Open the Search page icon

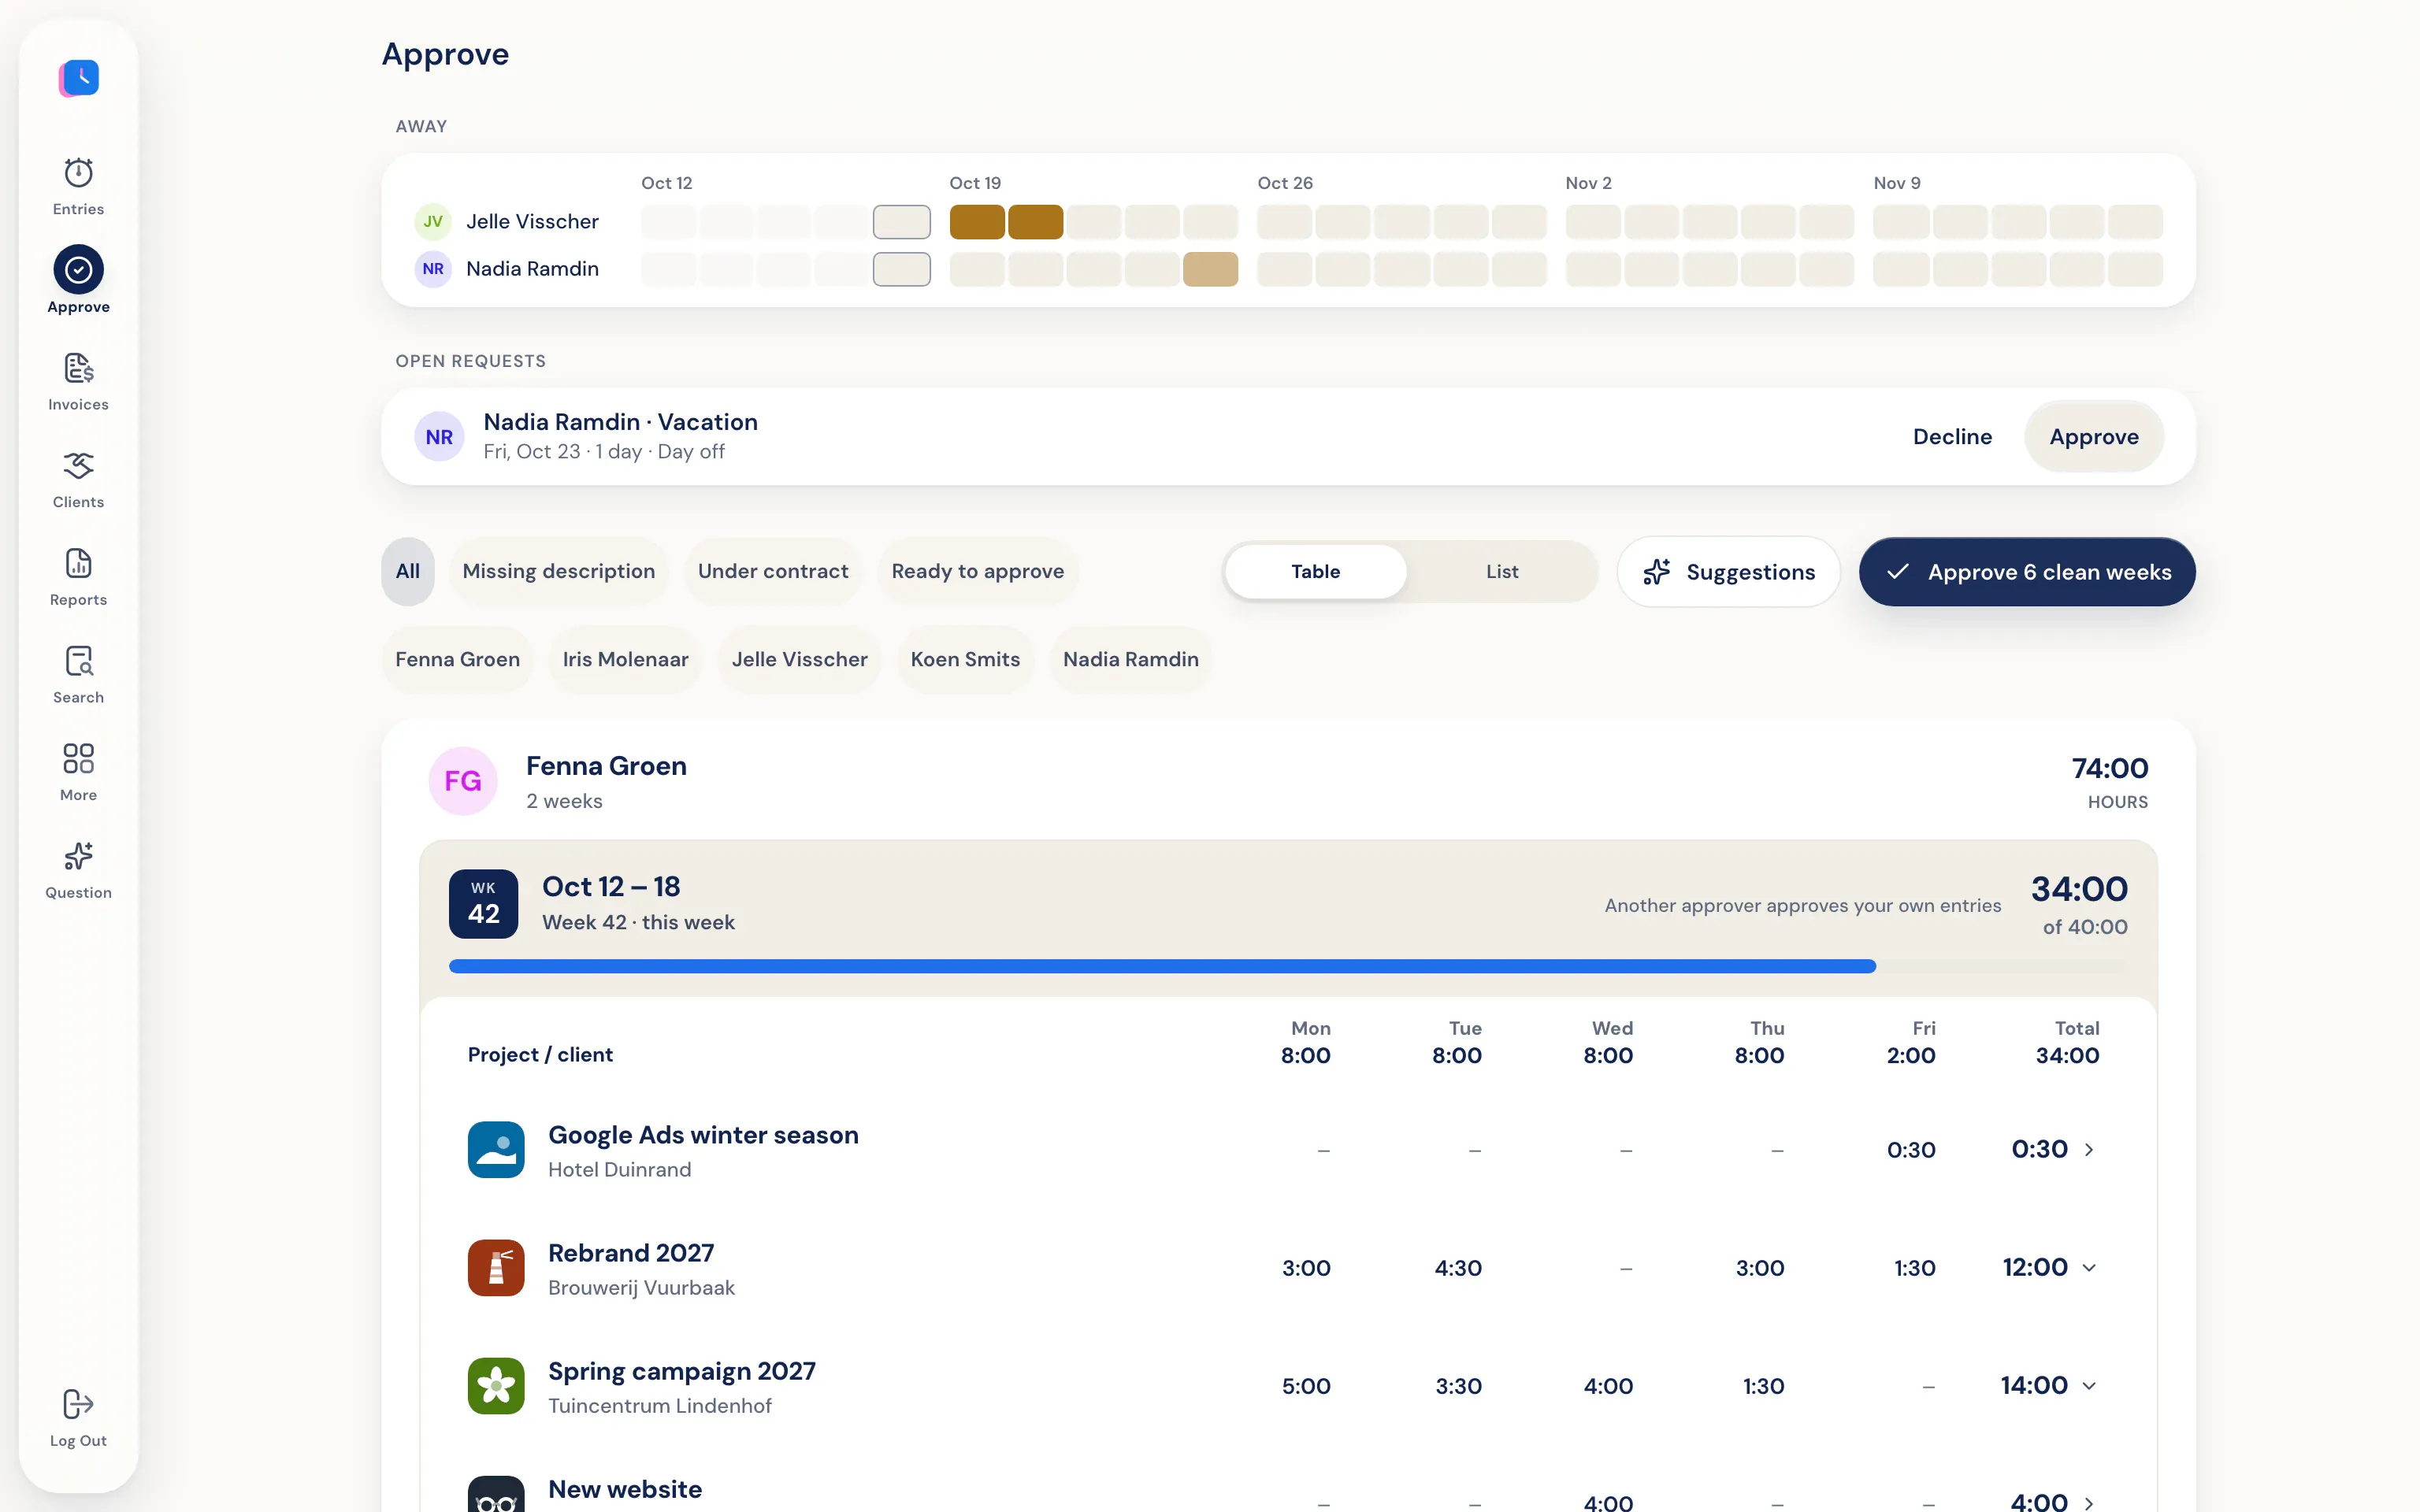(78, 661)
